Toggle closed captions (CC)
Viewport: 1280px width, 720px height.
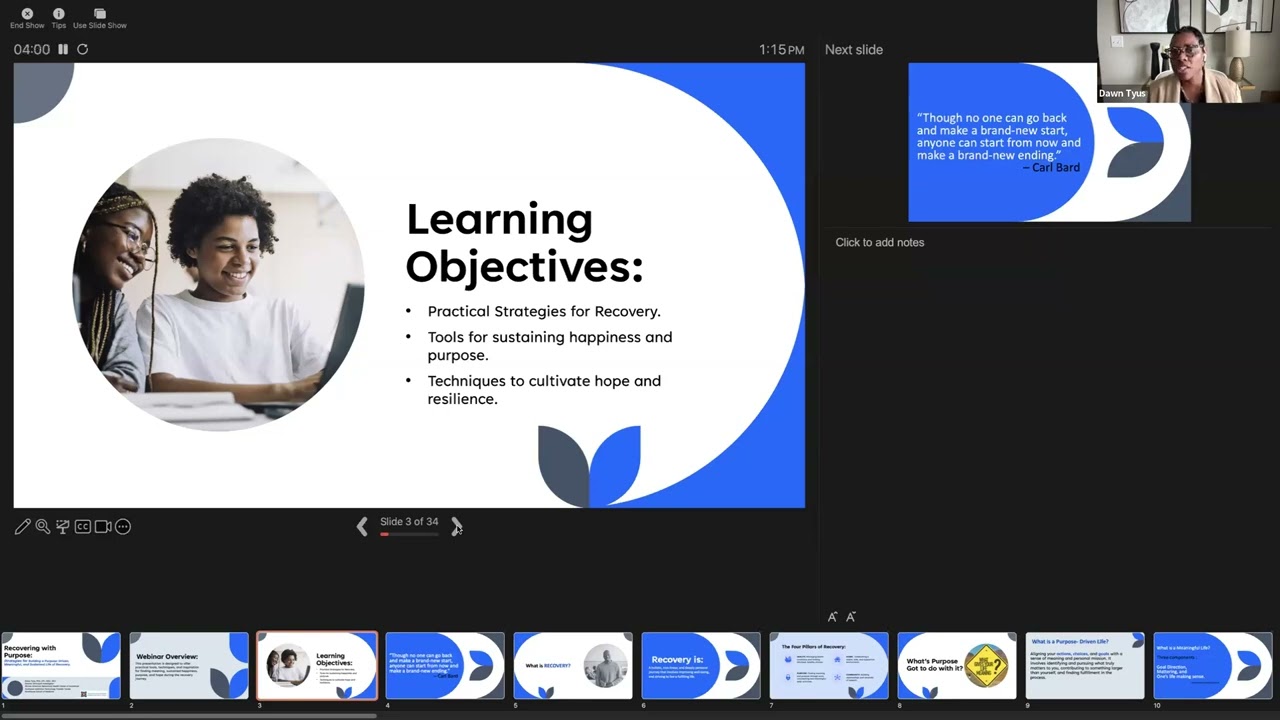[x=83, y=526]
